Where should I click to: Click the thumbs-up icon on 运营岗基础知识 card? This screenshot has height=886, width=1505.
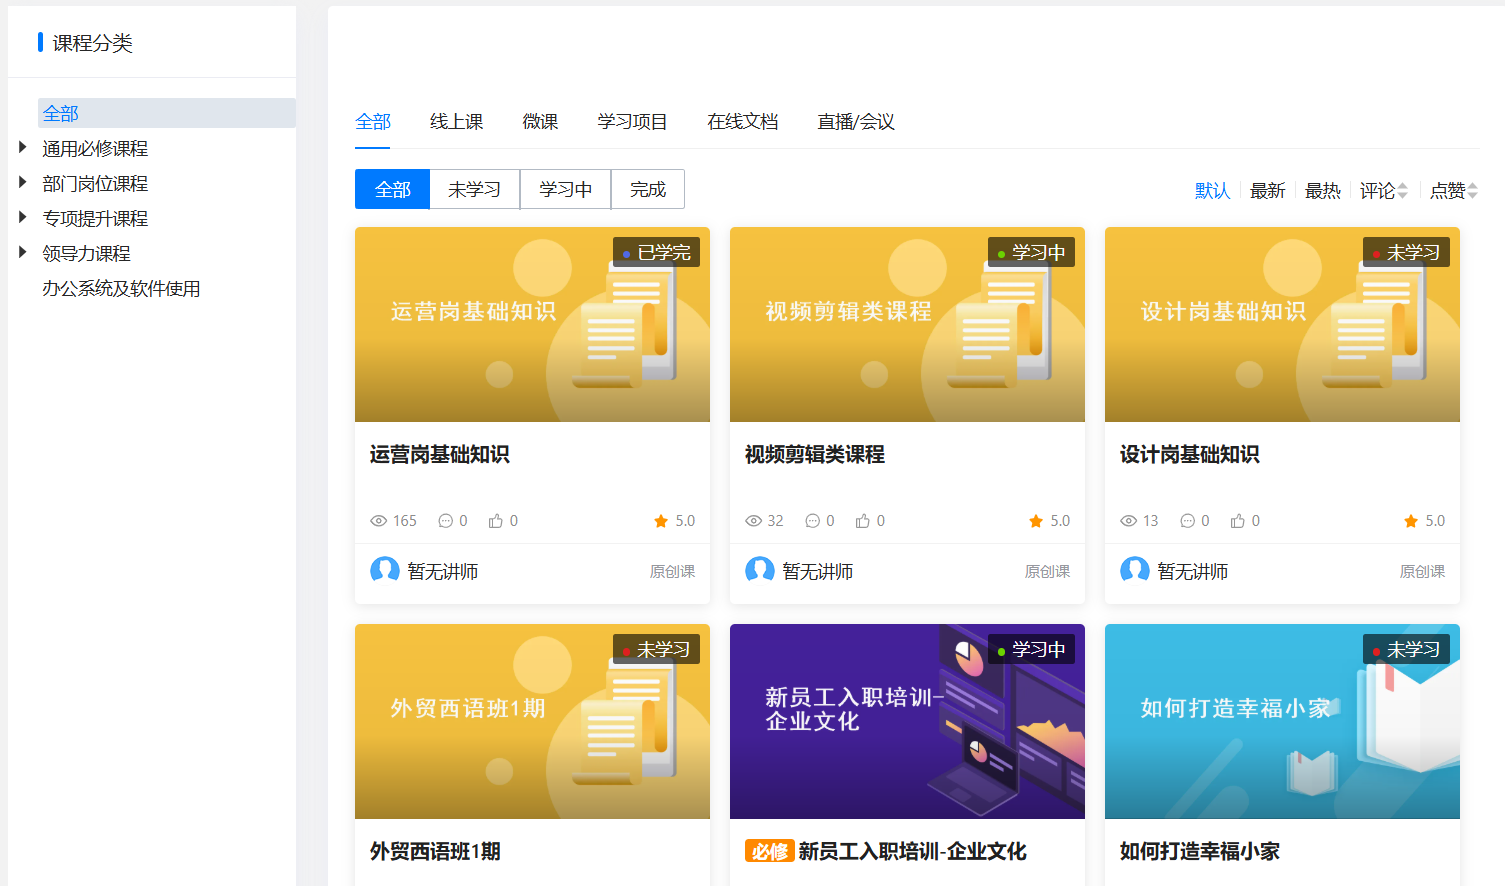(x=496, y=521)
